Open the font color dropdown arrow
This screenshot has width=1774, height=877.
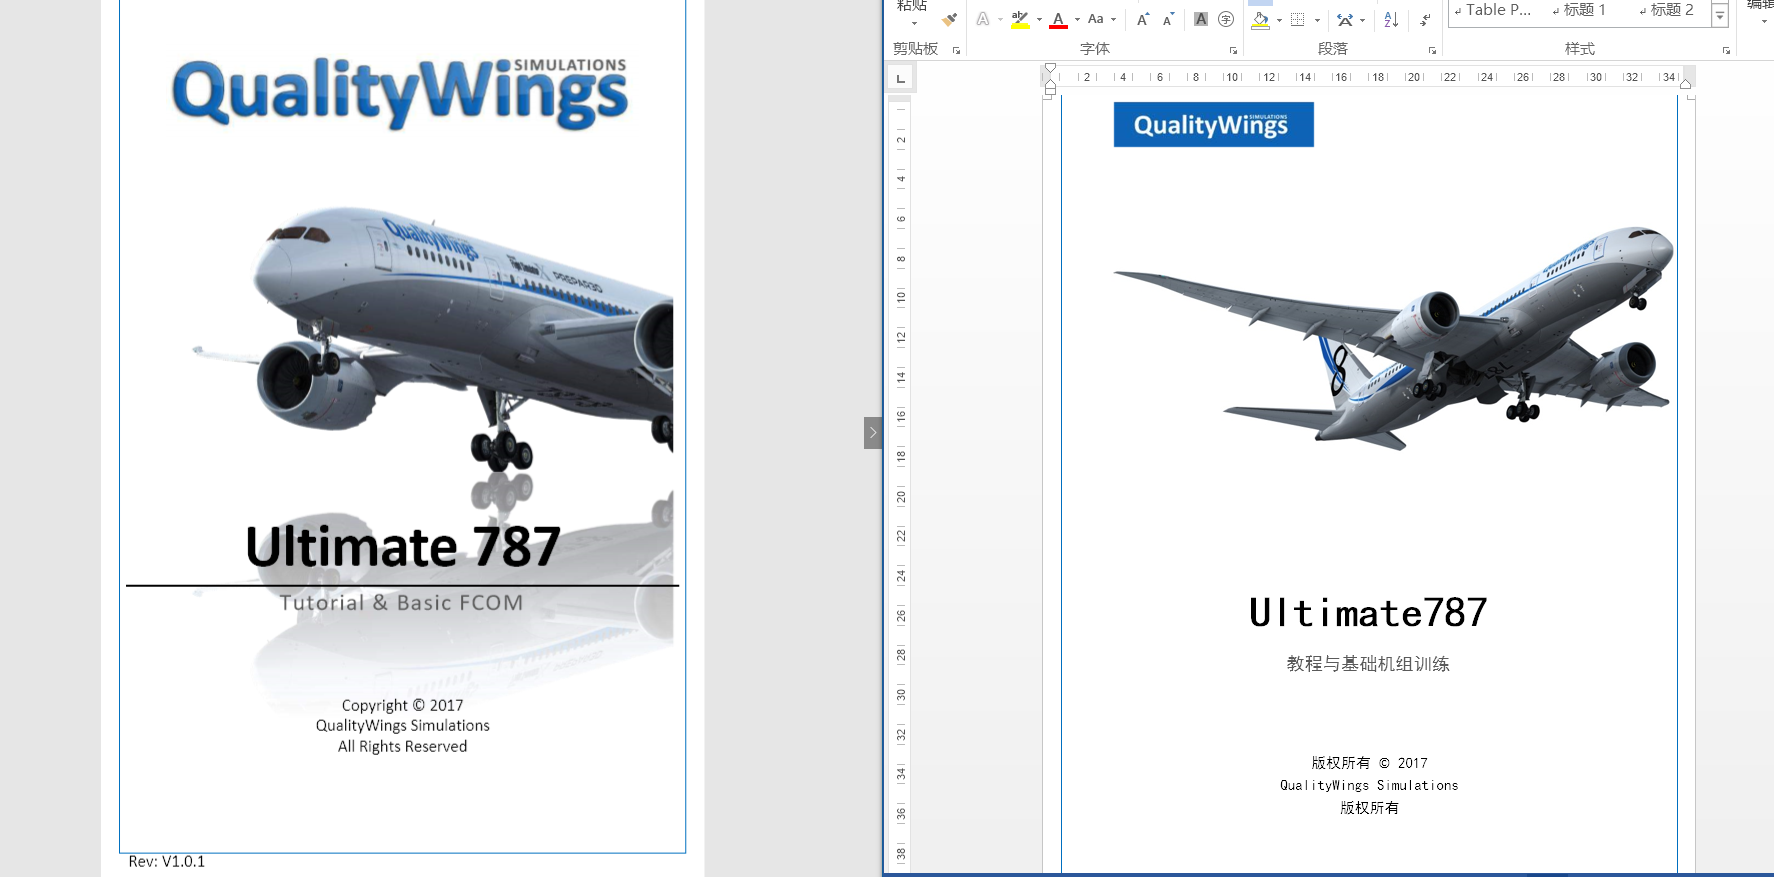tap(1077, 19)
